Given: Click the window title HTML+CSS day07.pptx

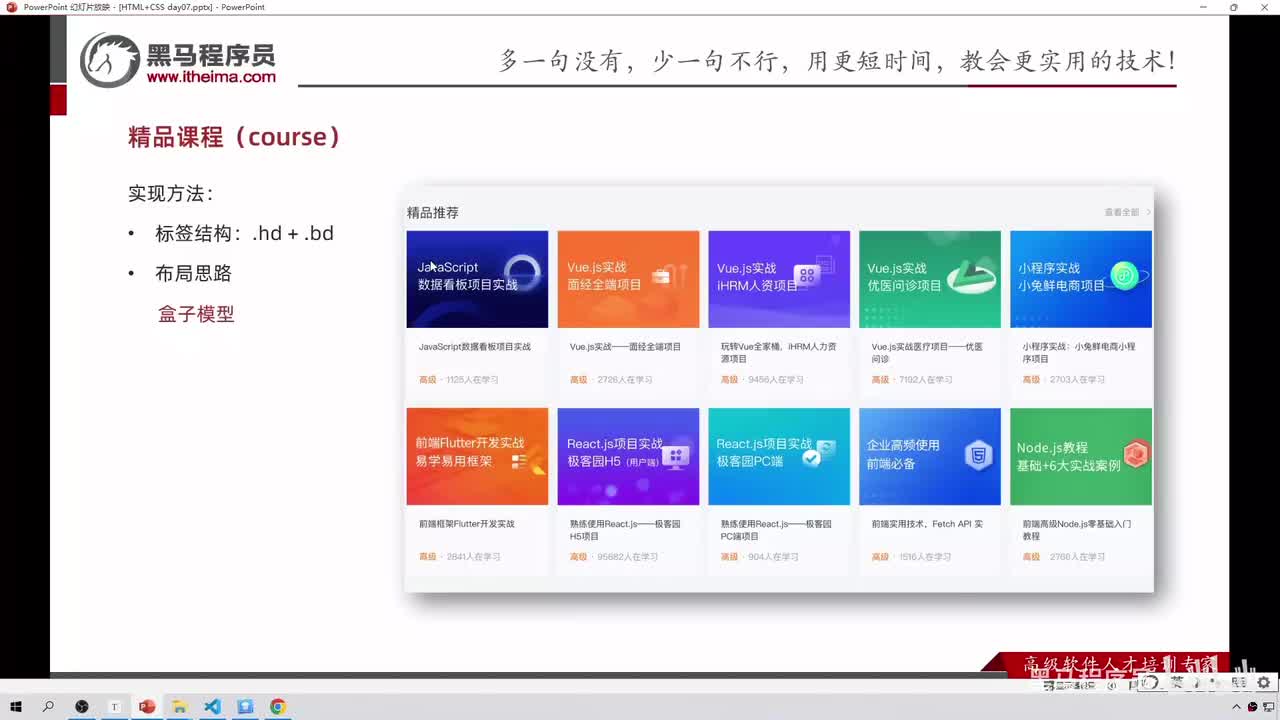Looking at the screenshot, I should tap(165, 7).
